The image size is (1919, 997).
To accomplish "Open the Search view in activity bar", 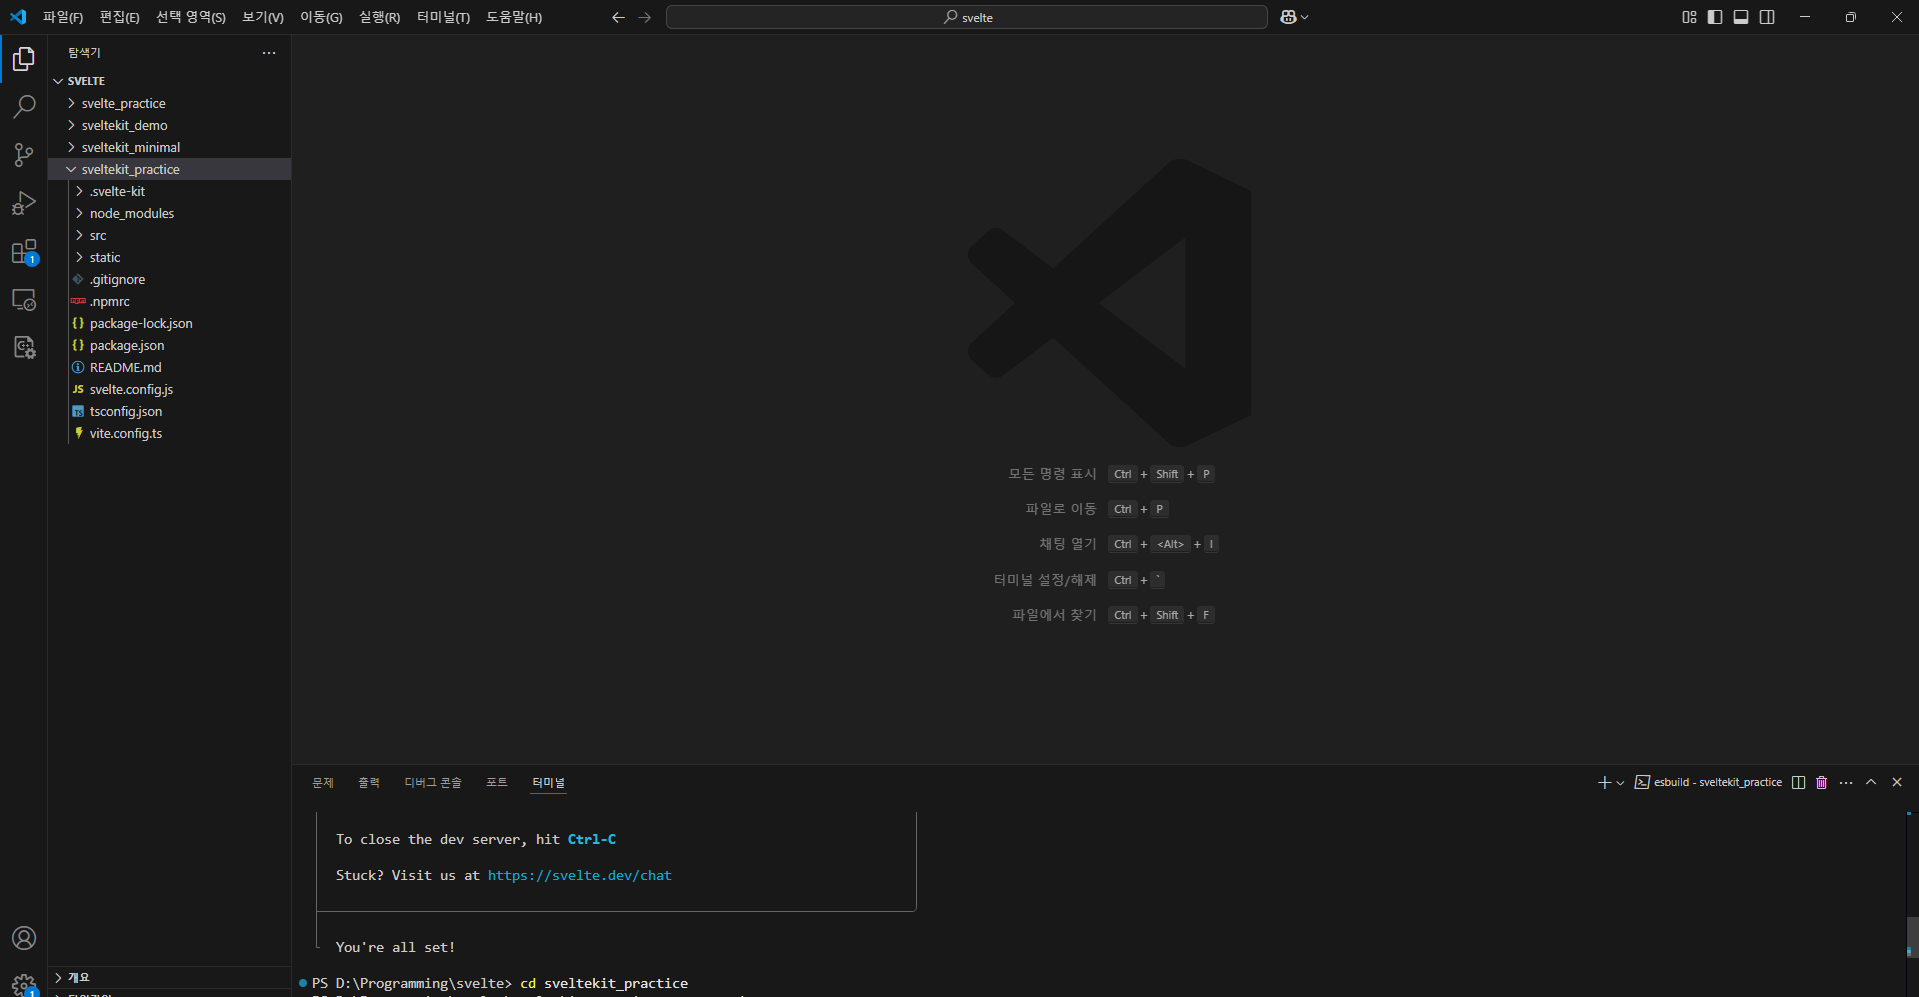I will coord(24,107).
